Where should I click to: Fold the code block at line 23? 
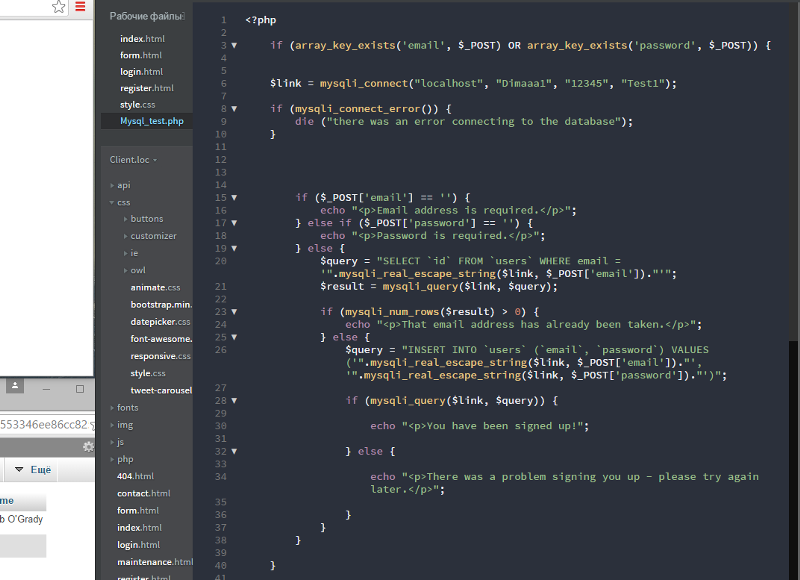(234, 311)
